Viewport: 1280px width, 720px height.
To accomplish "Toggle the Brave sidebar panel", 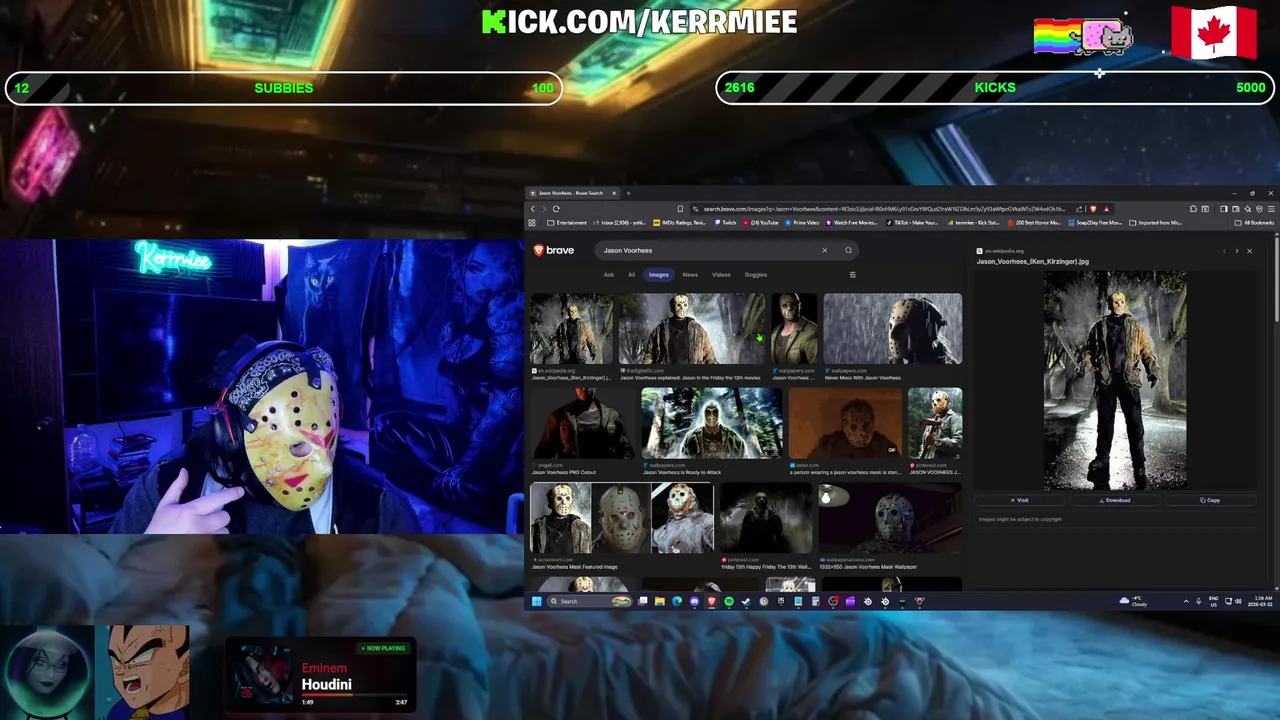I will click(1223, 209).
